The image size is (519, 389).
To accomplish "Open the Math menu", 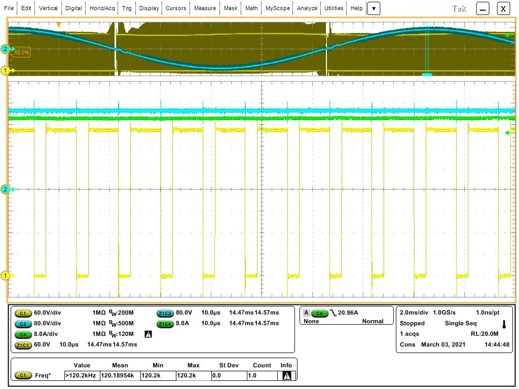I will point(251,8).
